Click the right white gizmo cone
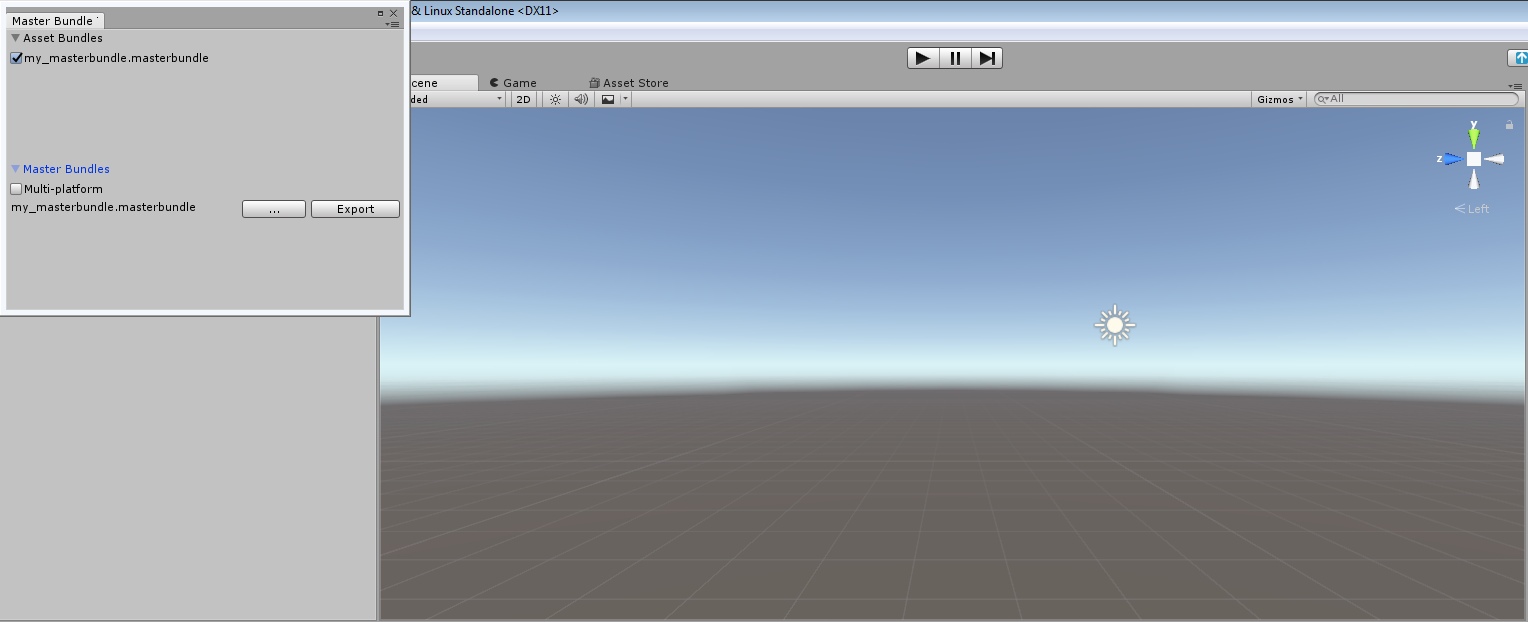This screenshot has width=1528, height=622. click(x=1494, y=159)
